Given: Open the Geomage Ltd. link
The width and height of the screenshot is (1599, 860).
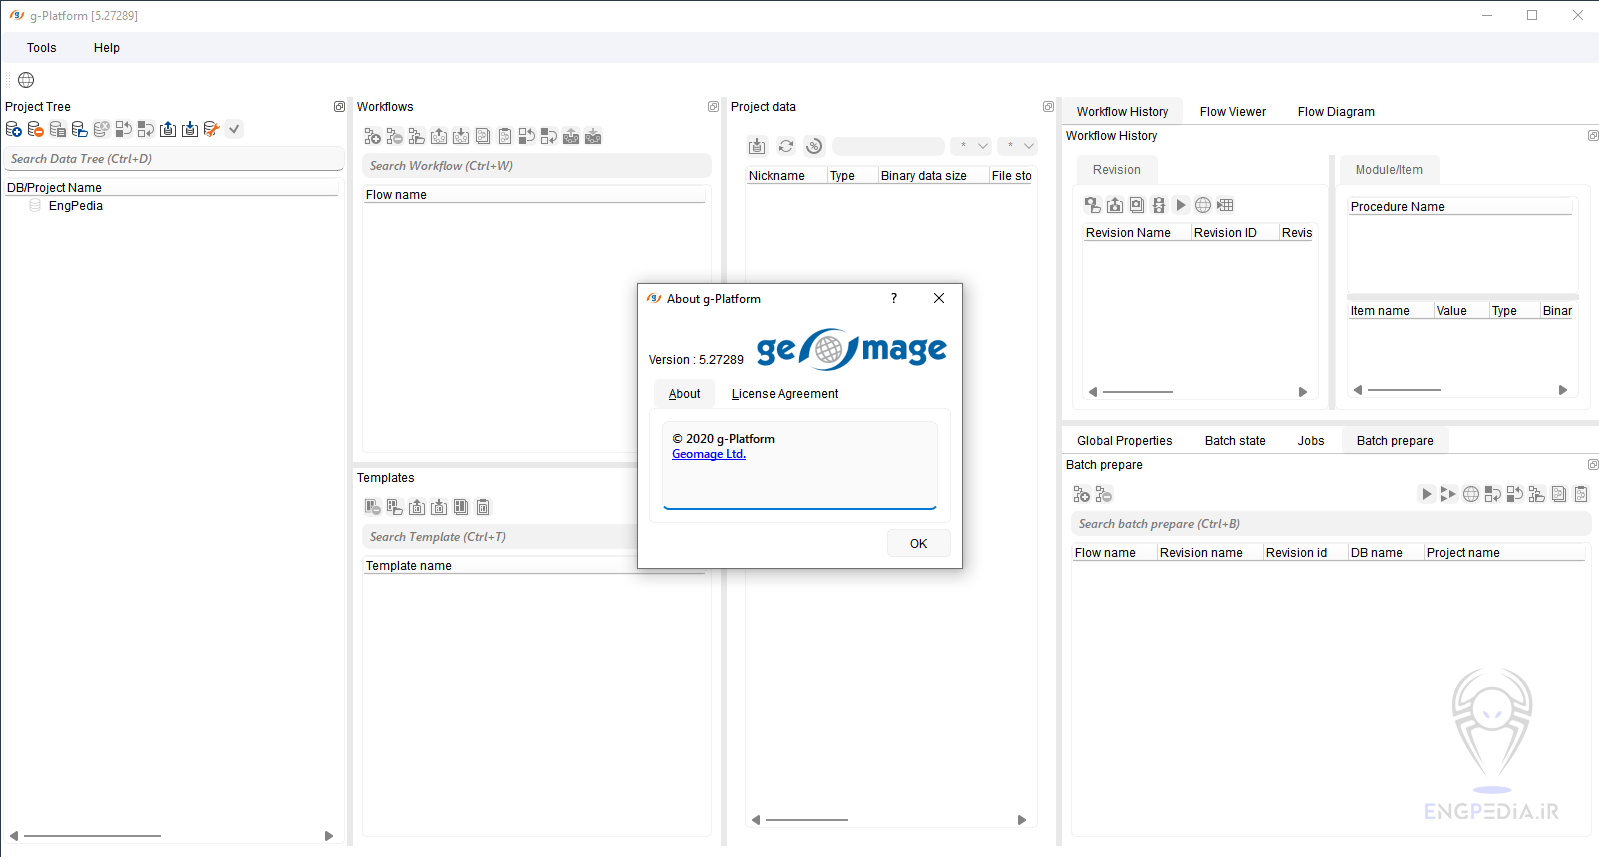Looking at the screenshot, I should [709, 454].
